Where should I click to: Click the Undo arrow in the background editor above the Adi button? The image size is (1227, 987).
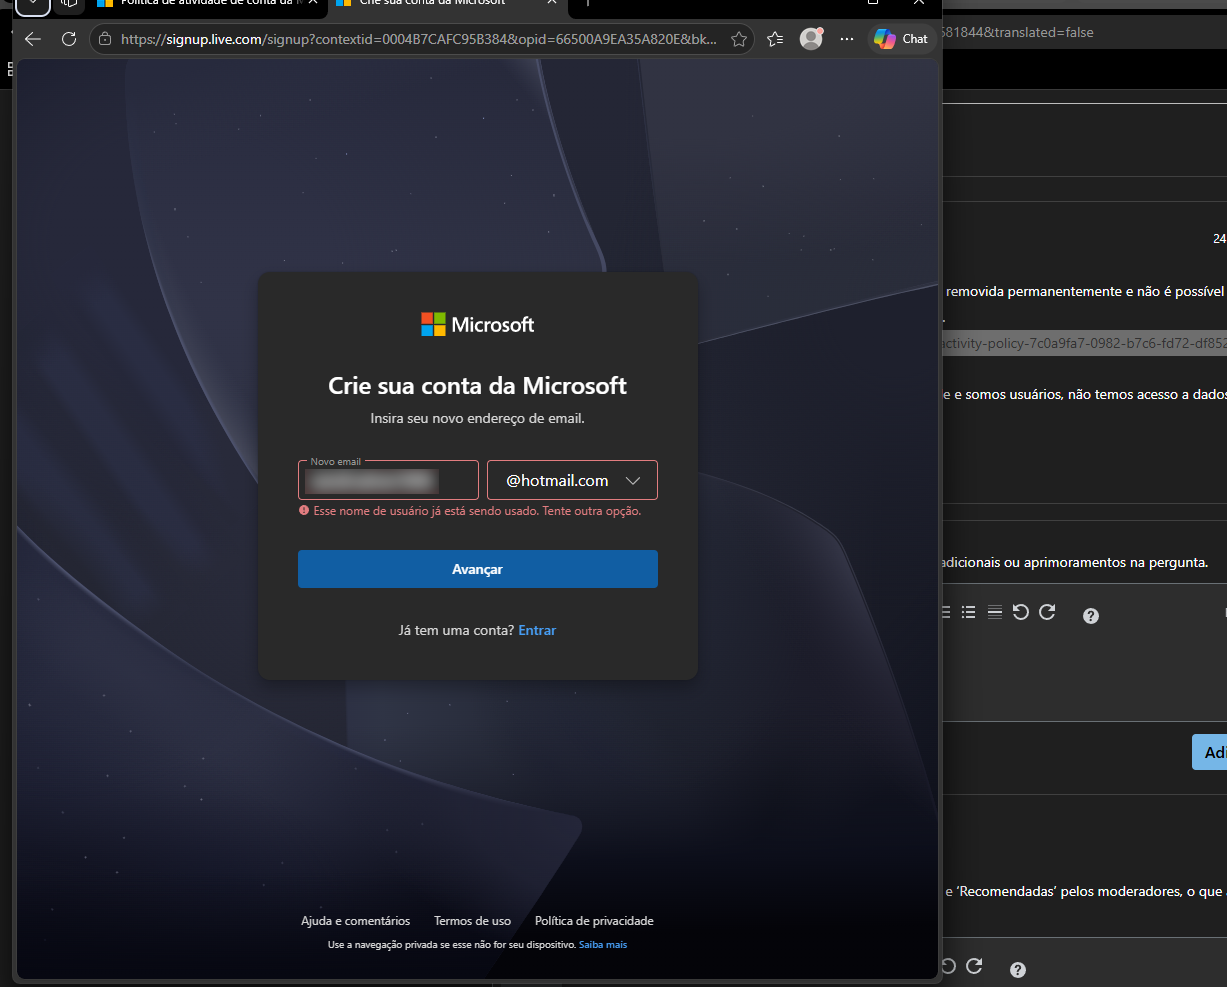pyautogui.click(x=1020, y=612)
